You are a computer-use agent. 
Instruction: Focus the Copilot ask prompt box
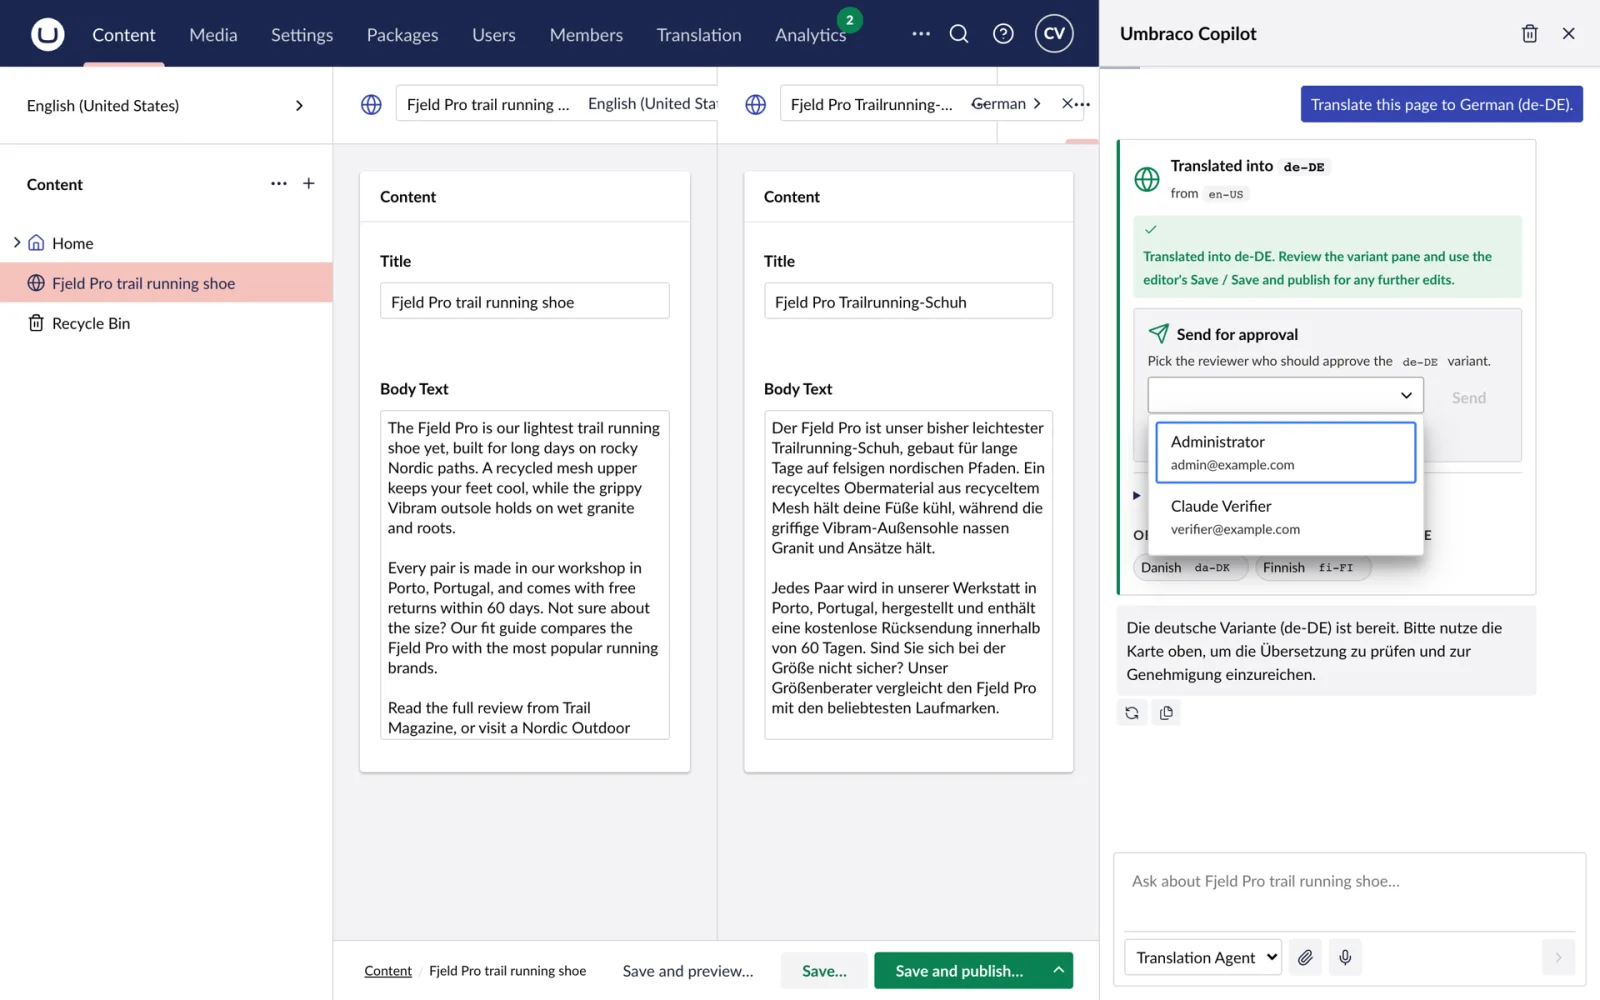coord(1349,892)
